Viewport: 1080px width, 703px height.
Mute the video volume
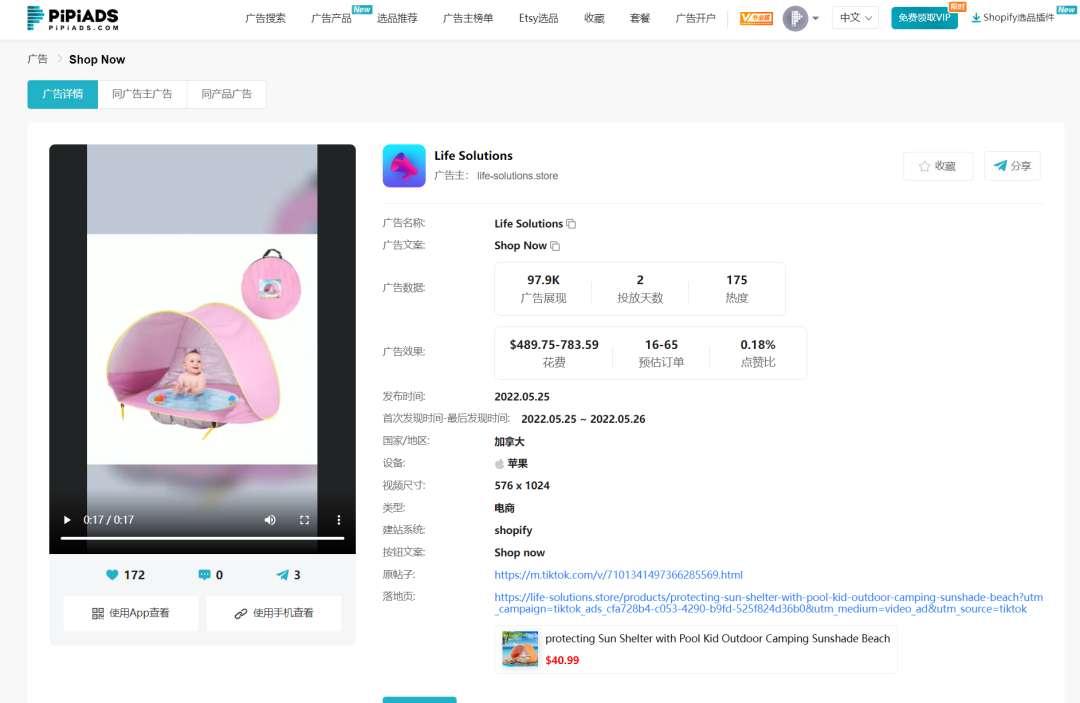[270, 520]
